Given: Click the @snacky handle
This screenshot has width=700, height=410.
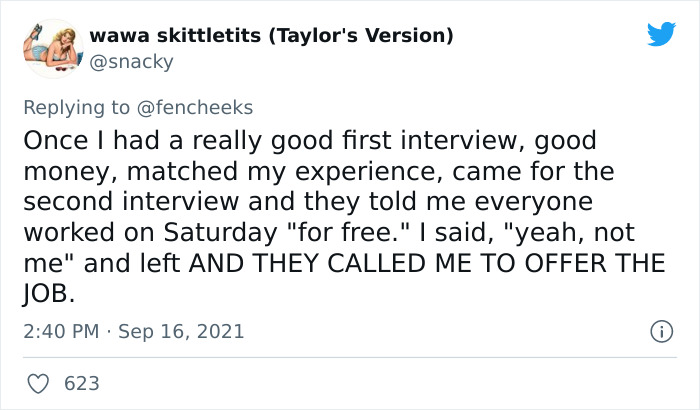Looking at the screenshot, I should pos(131,62).
